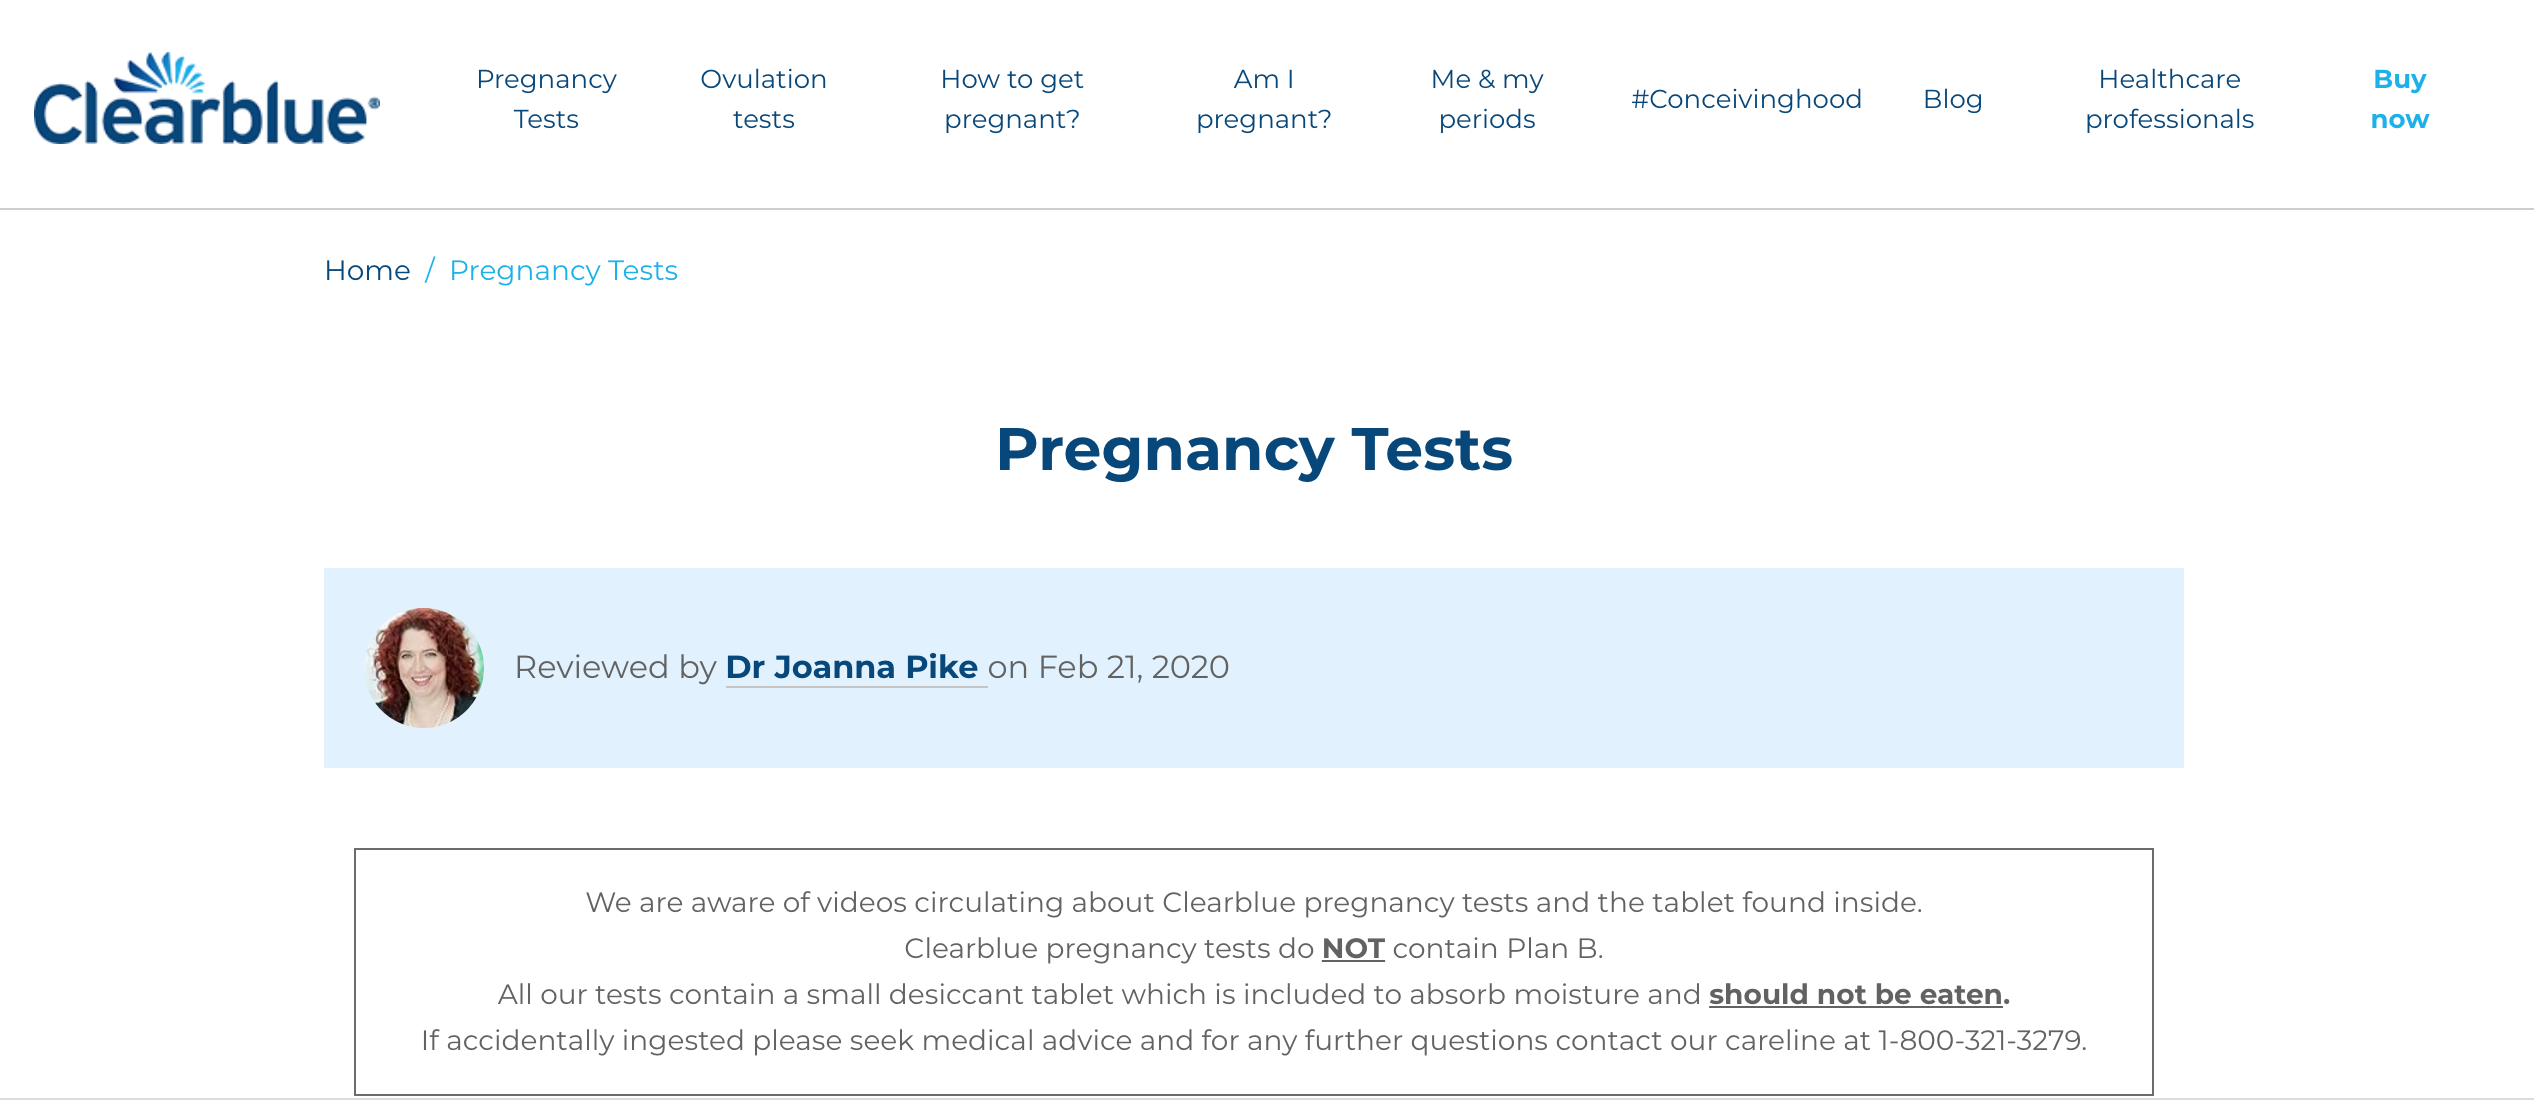Screen dimensions: 2534x1108
Task: Click the Pregnancy Tests page heading
Action: pyautogui.click(x=1254, y=449)
